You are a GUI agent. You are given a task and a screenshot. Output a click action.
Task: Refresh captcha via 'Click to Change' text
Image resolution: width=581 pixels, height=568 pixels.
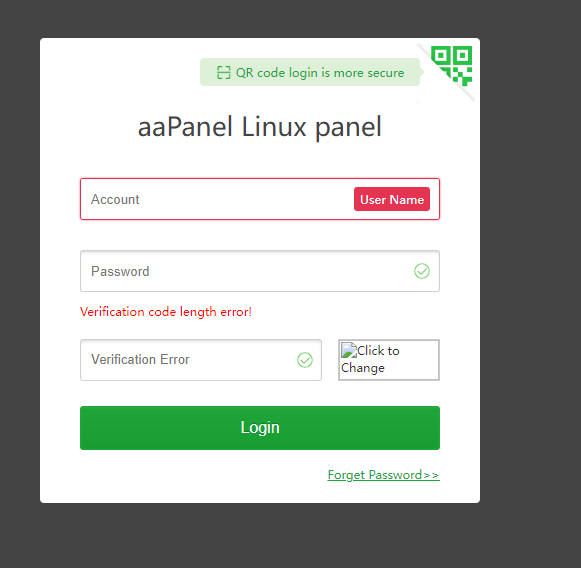point(371,359)
